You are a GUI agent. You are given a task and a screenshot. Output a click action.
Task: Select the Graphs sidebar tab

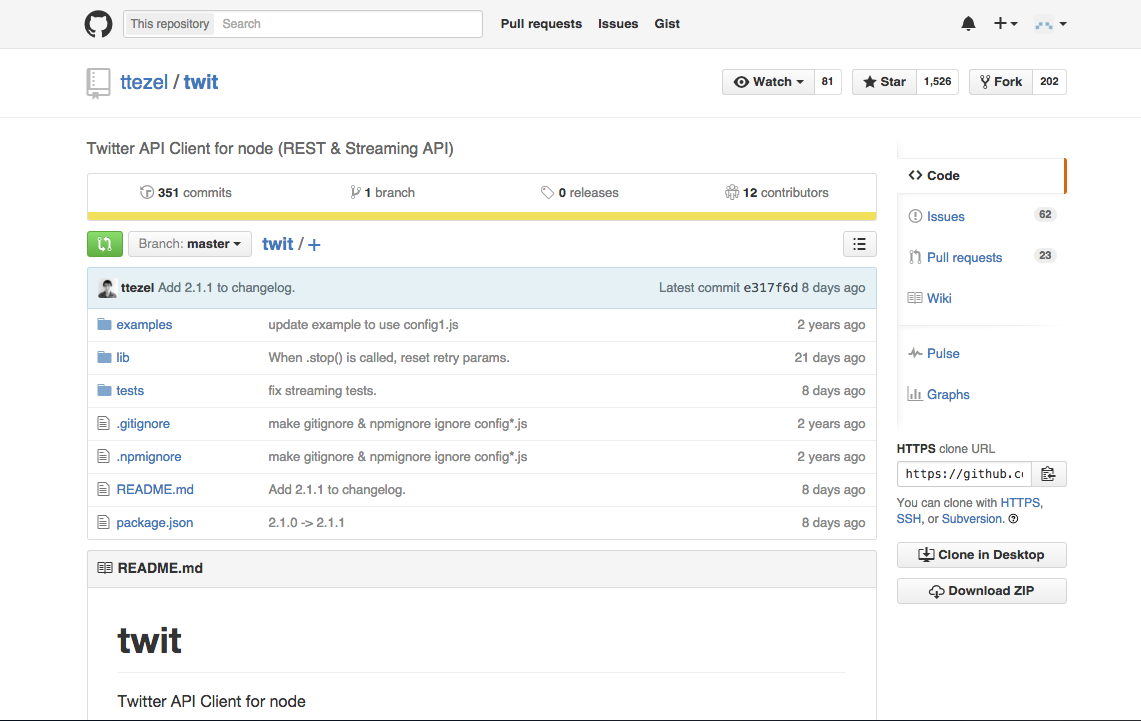click(x=981, y=394)
